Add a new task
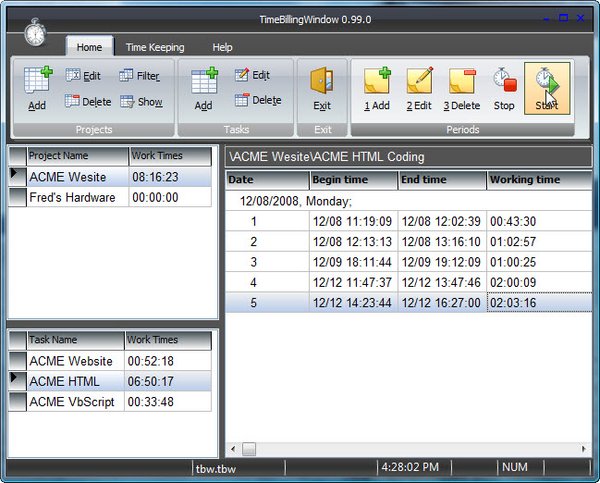This screenshot has height=483, width=600. (204, 88)
